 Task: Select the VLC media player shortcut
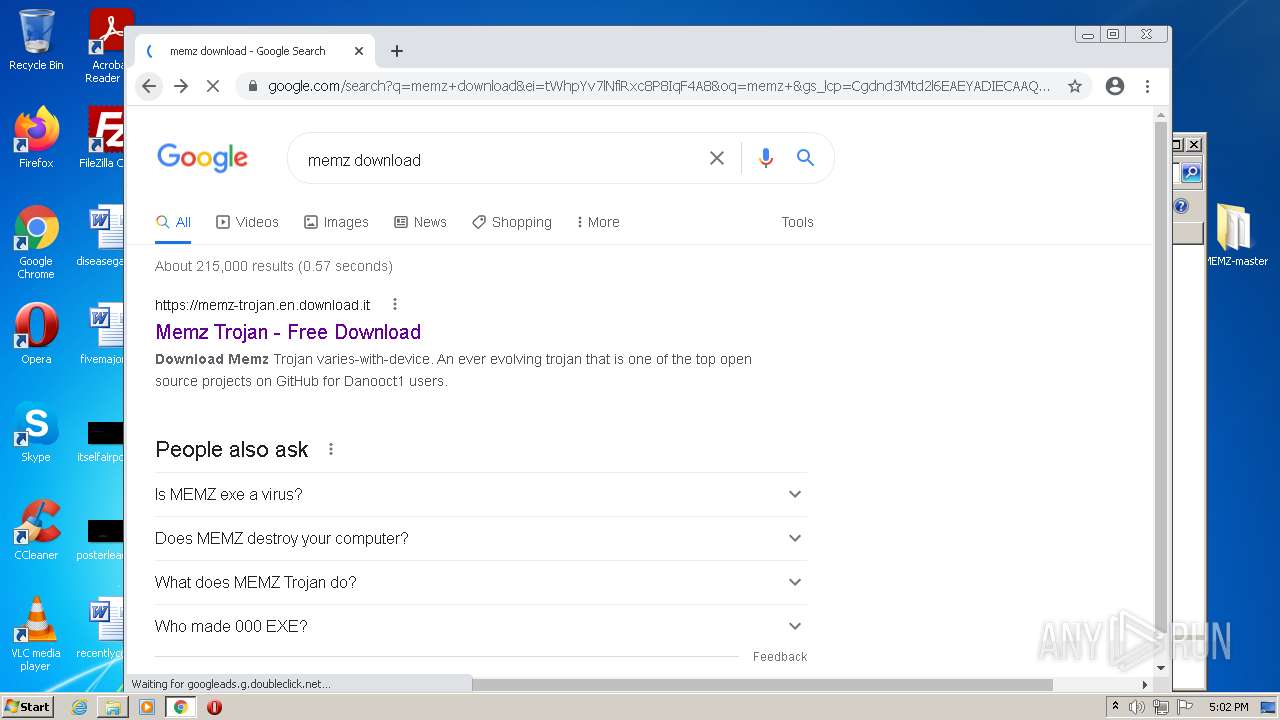point(36,634)
